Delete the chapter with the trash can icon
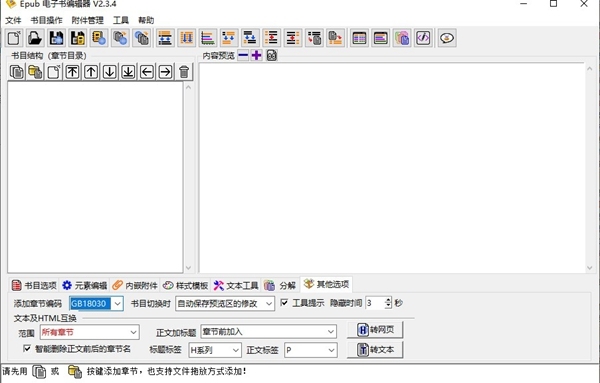The image size is (600, 383). point(184,72)
